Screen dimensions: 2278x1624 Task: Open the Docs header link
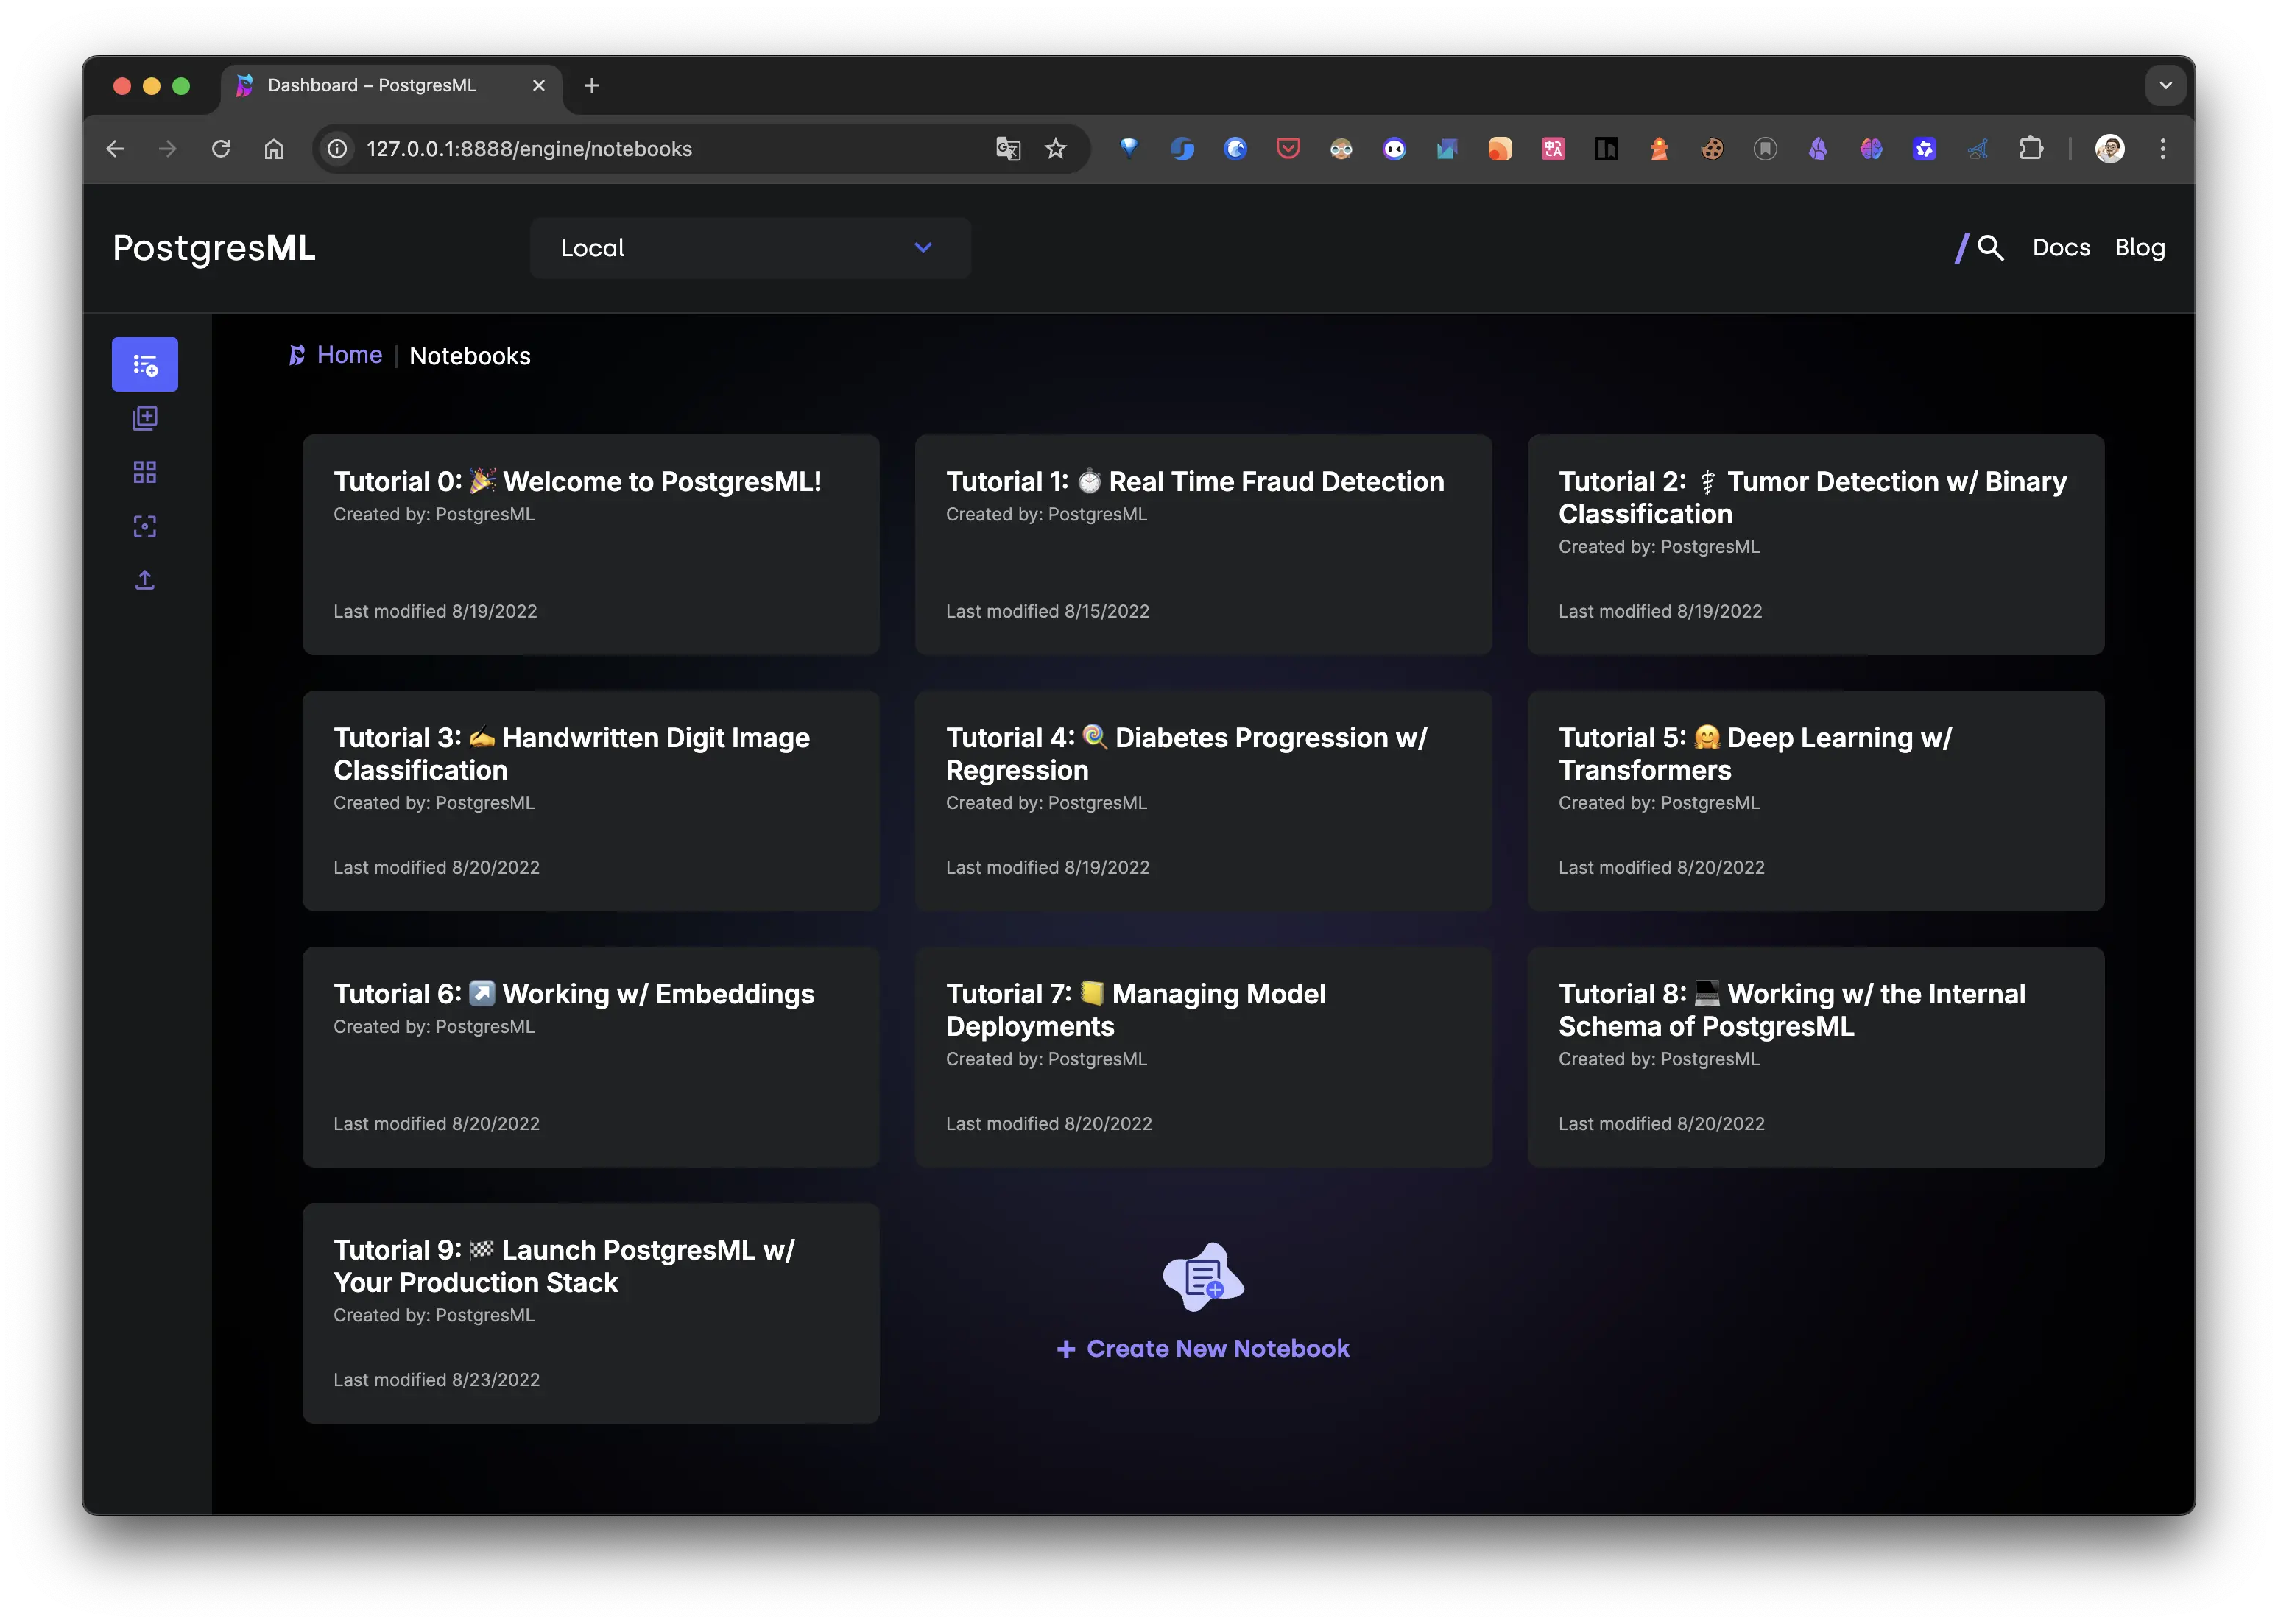pos(2060,248)
